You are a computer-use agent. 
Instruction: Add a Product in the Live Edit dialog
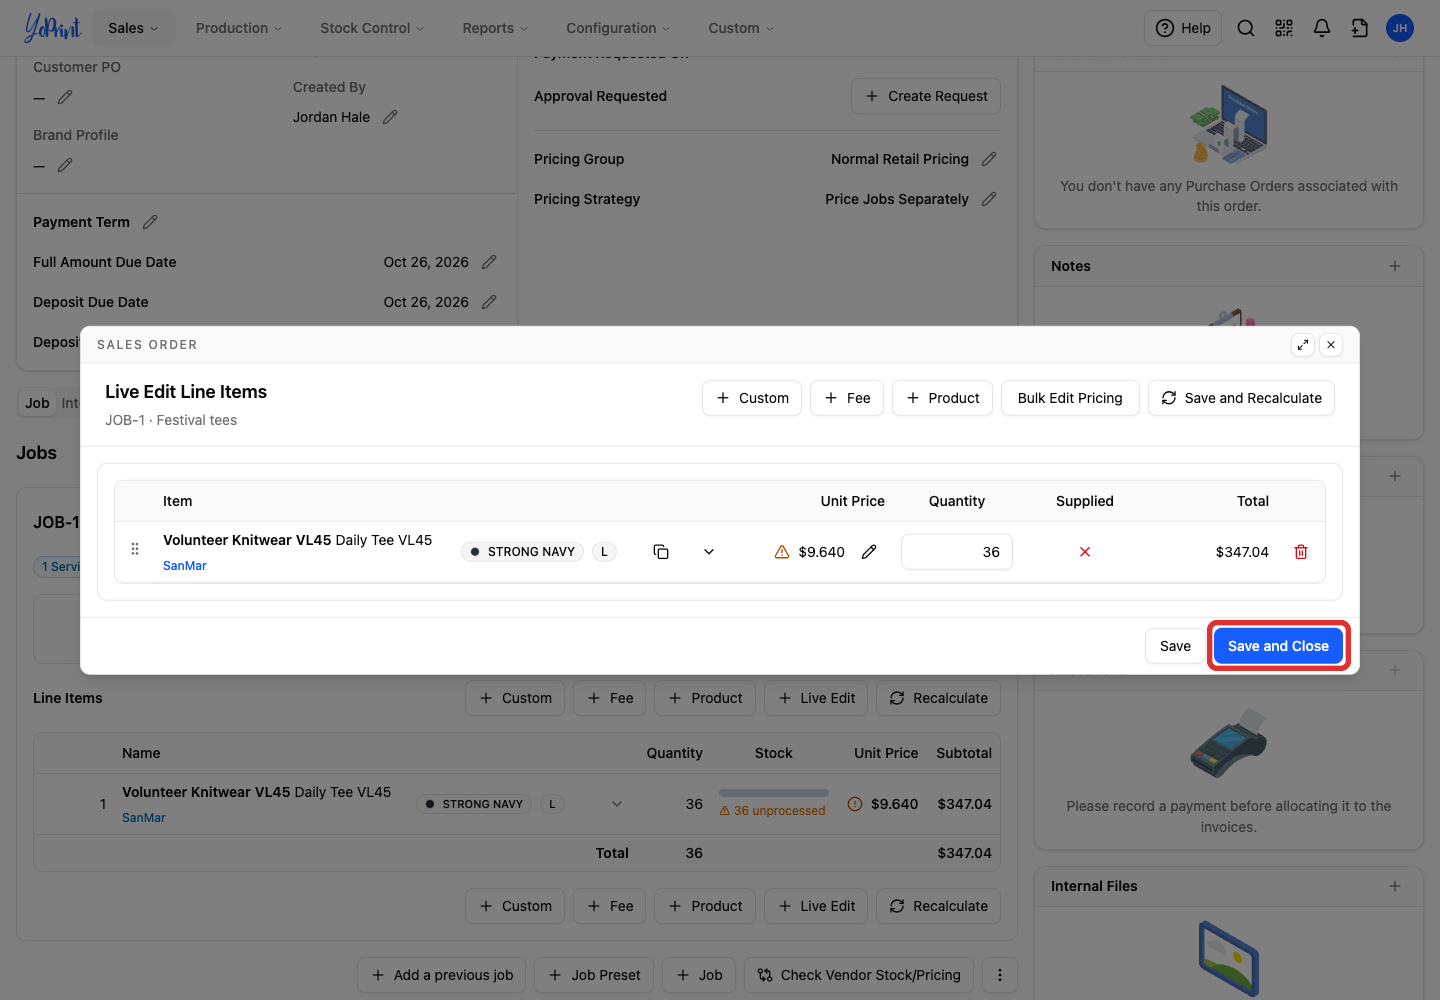tap(943, 398)
